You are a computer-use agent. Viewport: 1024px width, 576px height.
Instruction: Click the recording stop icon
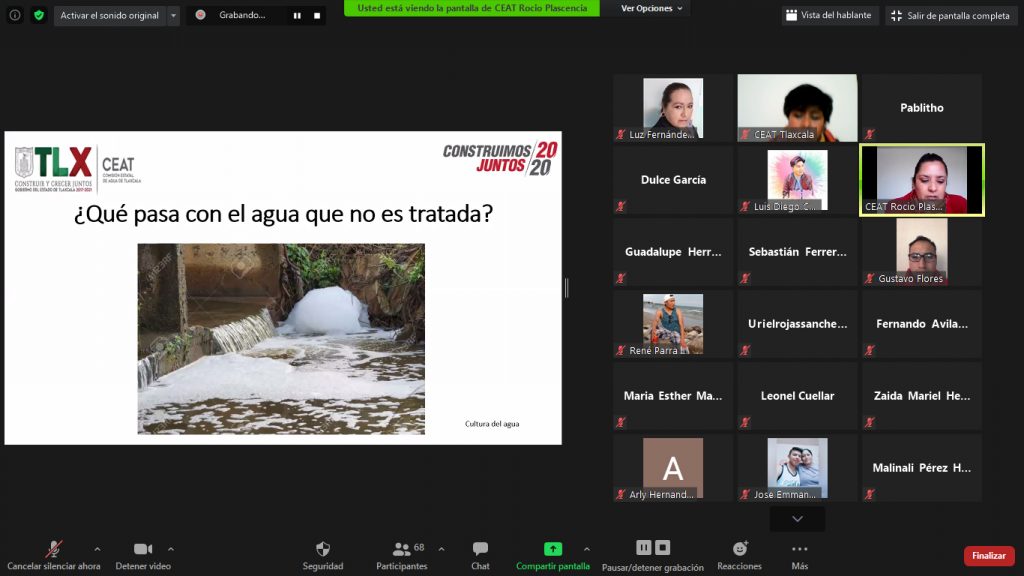[661, 548]
